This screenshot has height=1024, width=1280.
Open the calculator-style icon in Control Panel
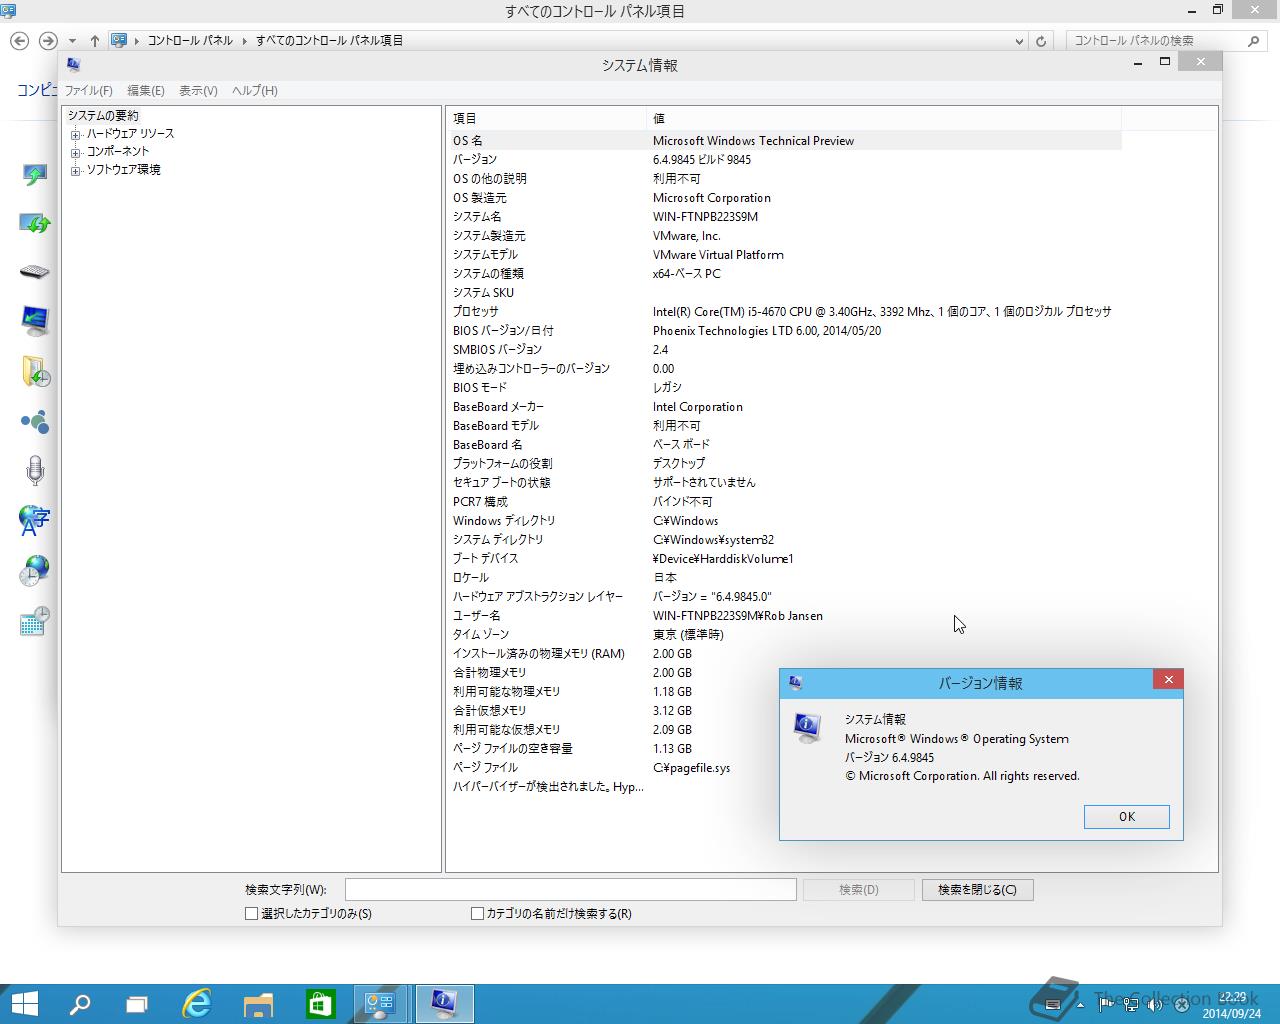[35, 621]
